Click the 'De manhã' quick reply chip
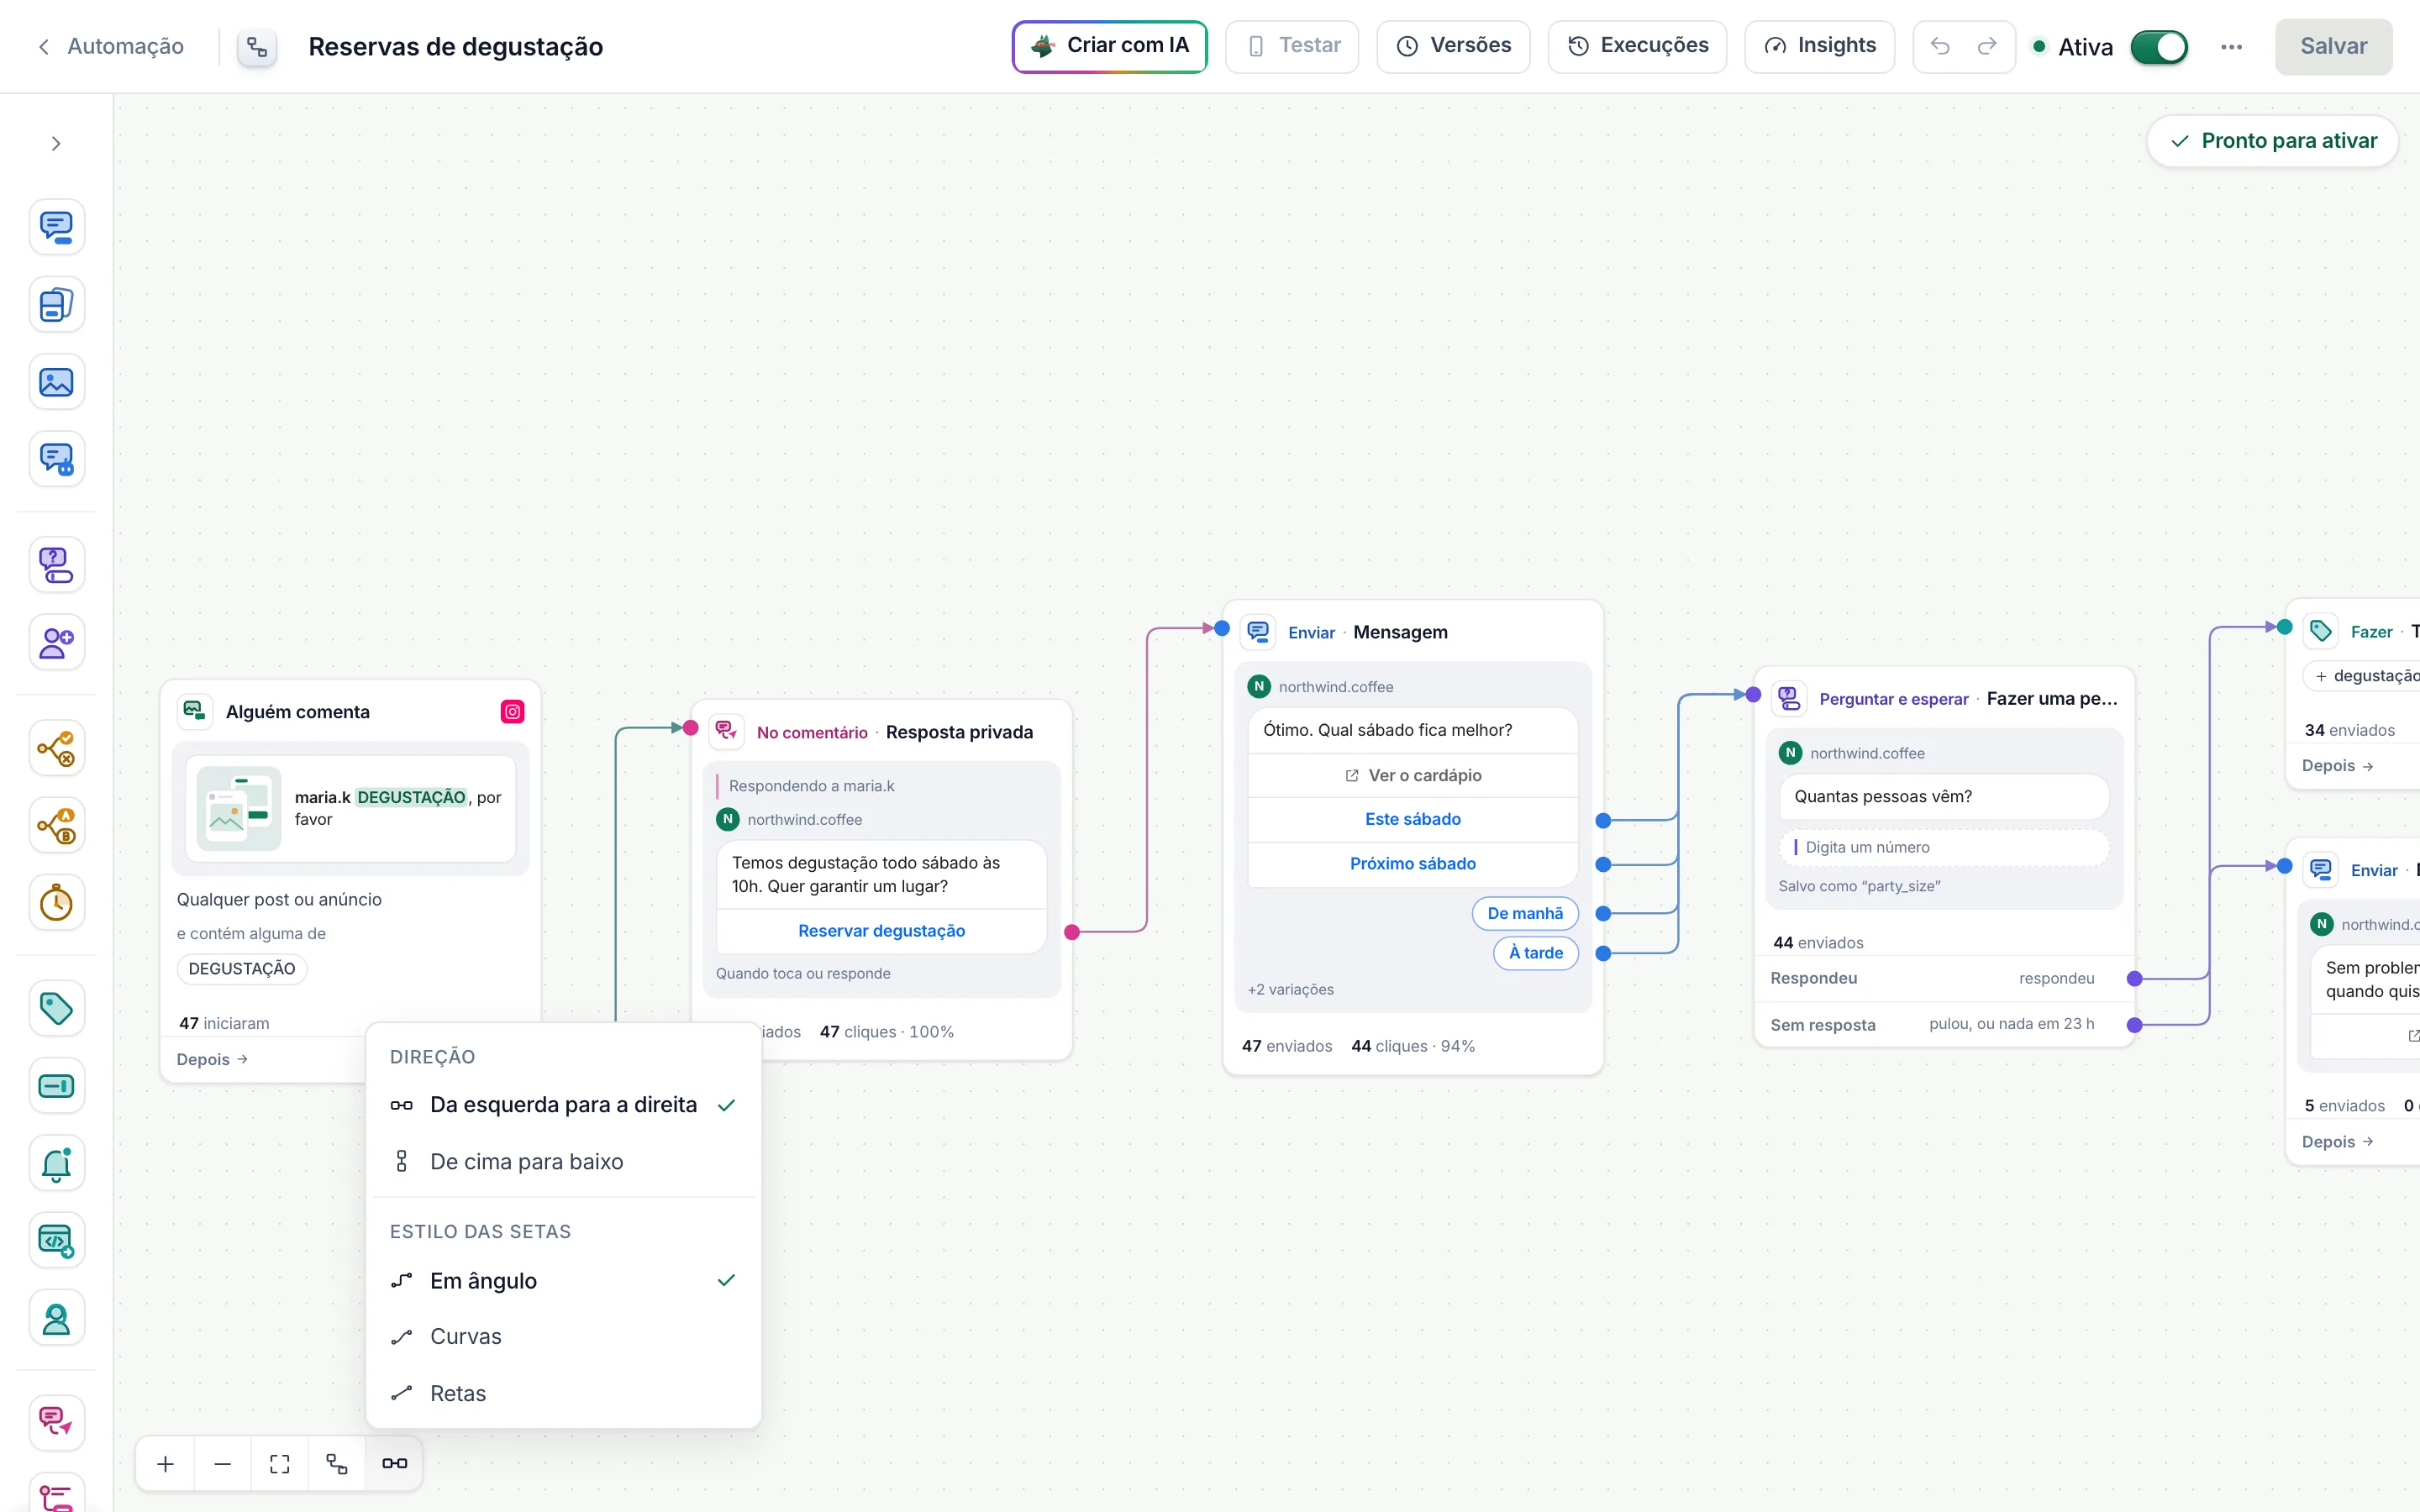 [x=1525, y=913]
